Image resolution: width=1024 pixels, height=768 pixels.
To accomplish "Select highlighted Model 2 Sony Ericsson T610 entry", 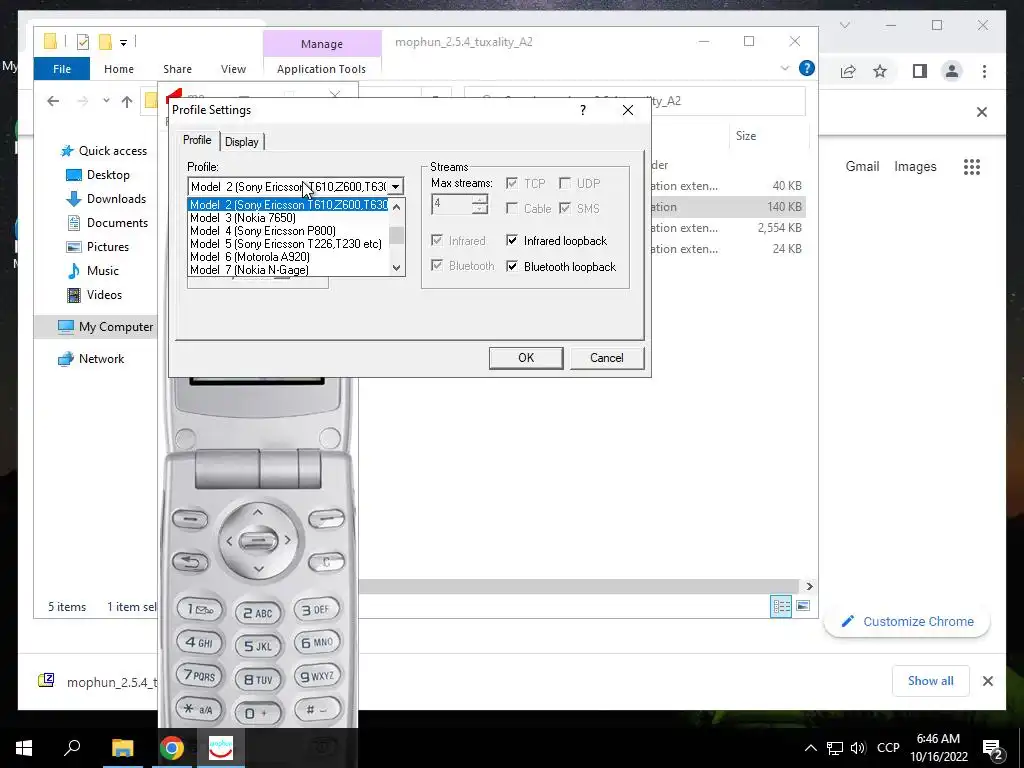I will point(288,204).
